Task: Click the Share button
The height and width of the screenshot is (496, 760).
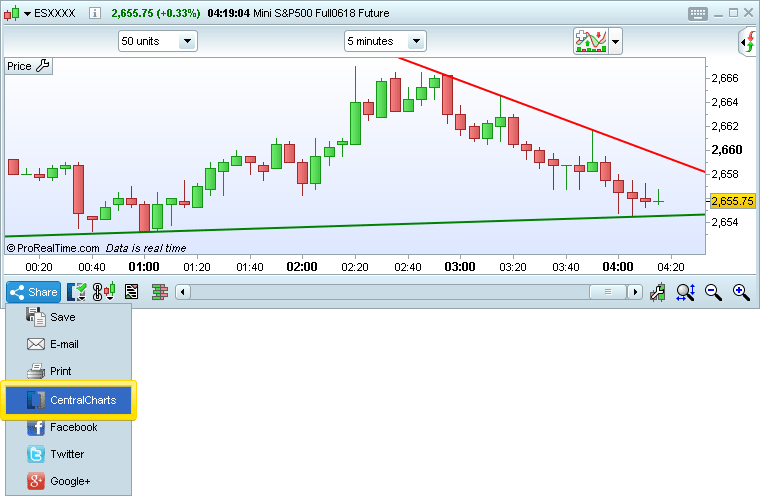Action: [x=33, y=292]
